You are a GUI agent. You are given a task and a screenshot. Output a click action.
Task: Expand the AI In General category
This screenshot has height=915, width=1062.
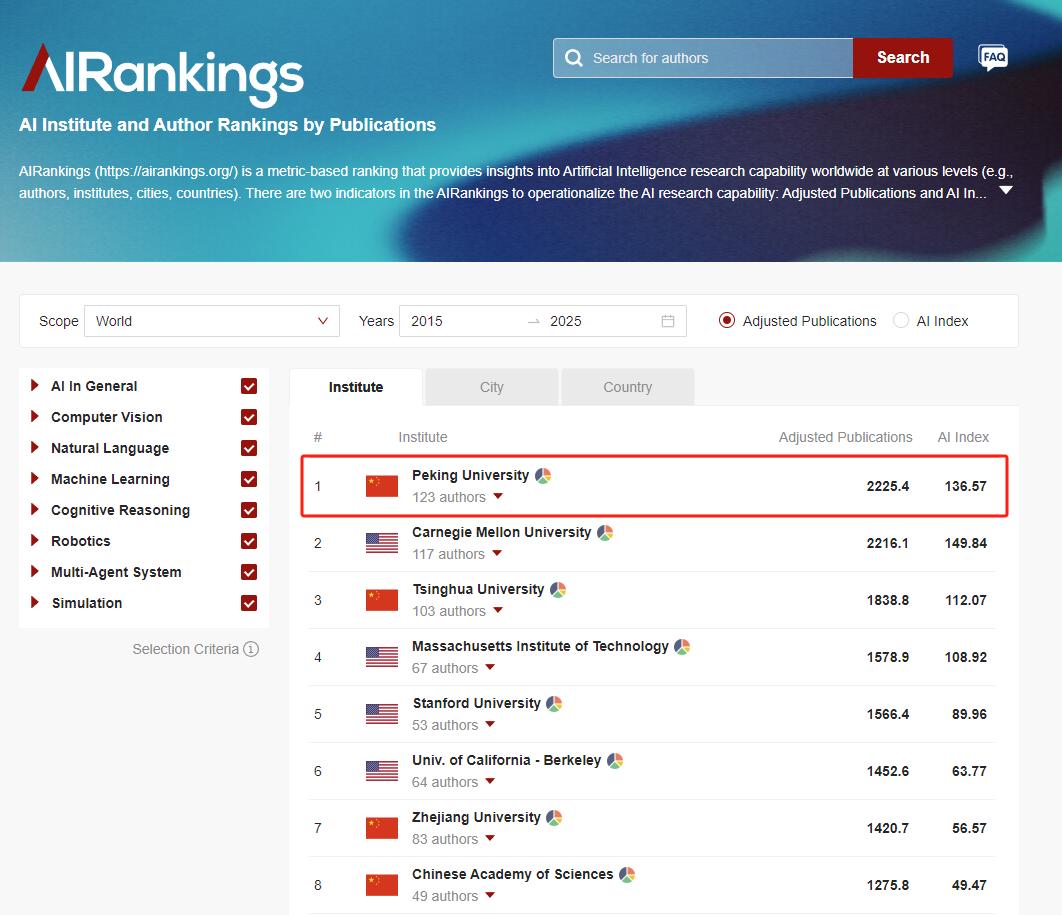35,385
